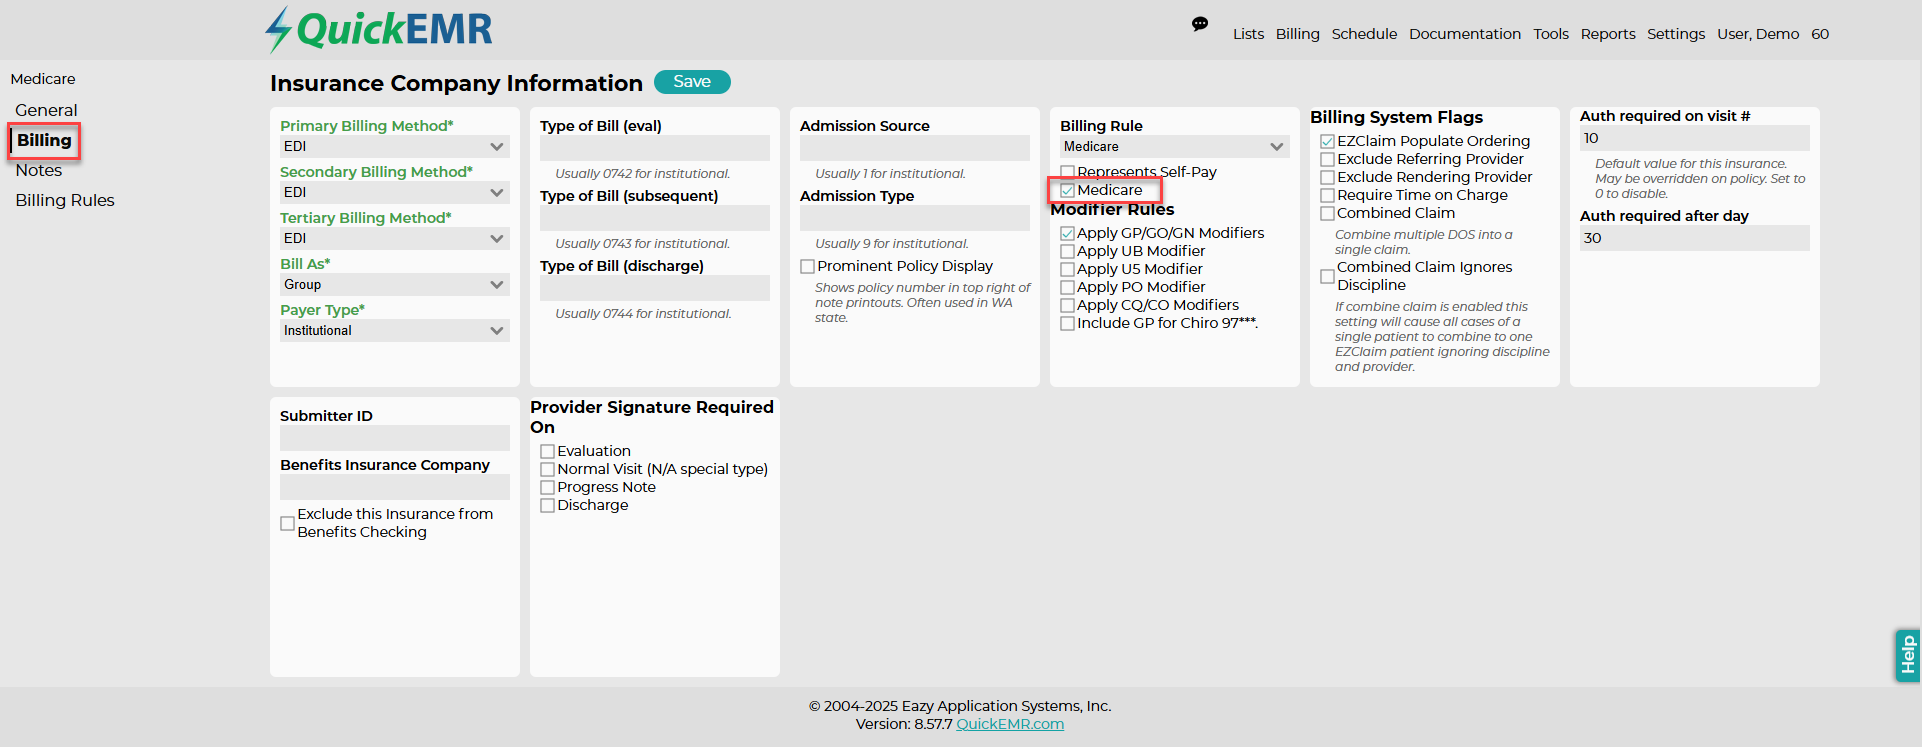Screen dimensions: 1922x747
Task: Check Include GP for Chiro 97***
Action: click(1067, 323)
